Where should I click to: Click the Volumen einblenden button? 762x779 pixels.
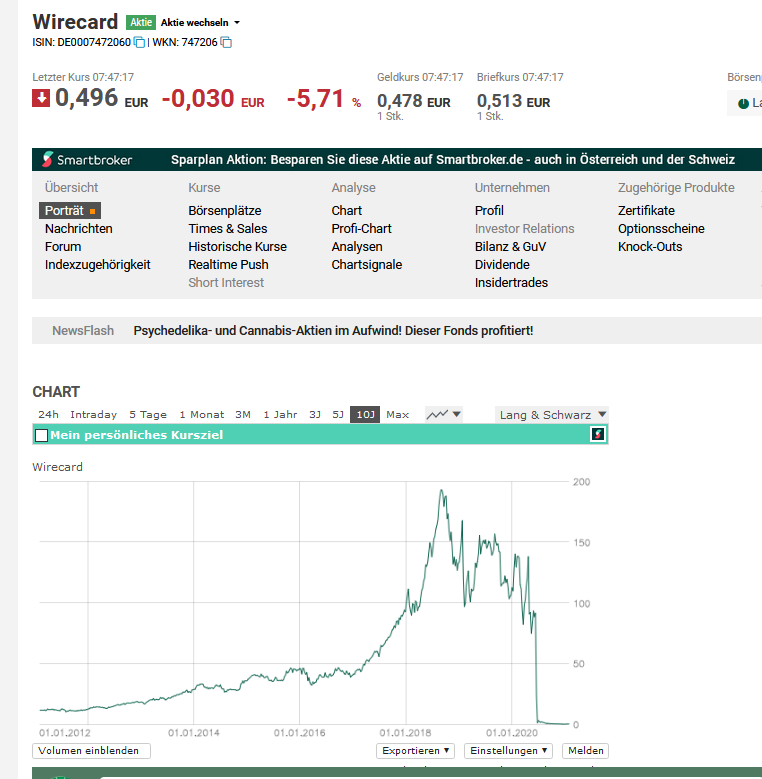91,750
